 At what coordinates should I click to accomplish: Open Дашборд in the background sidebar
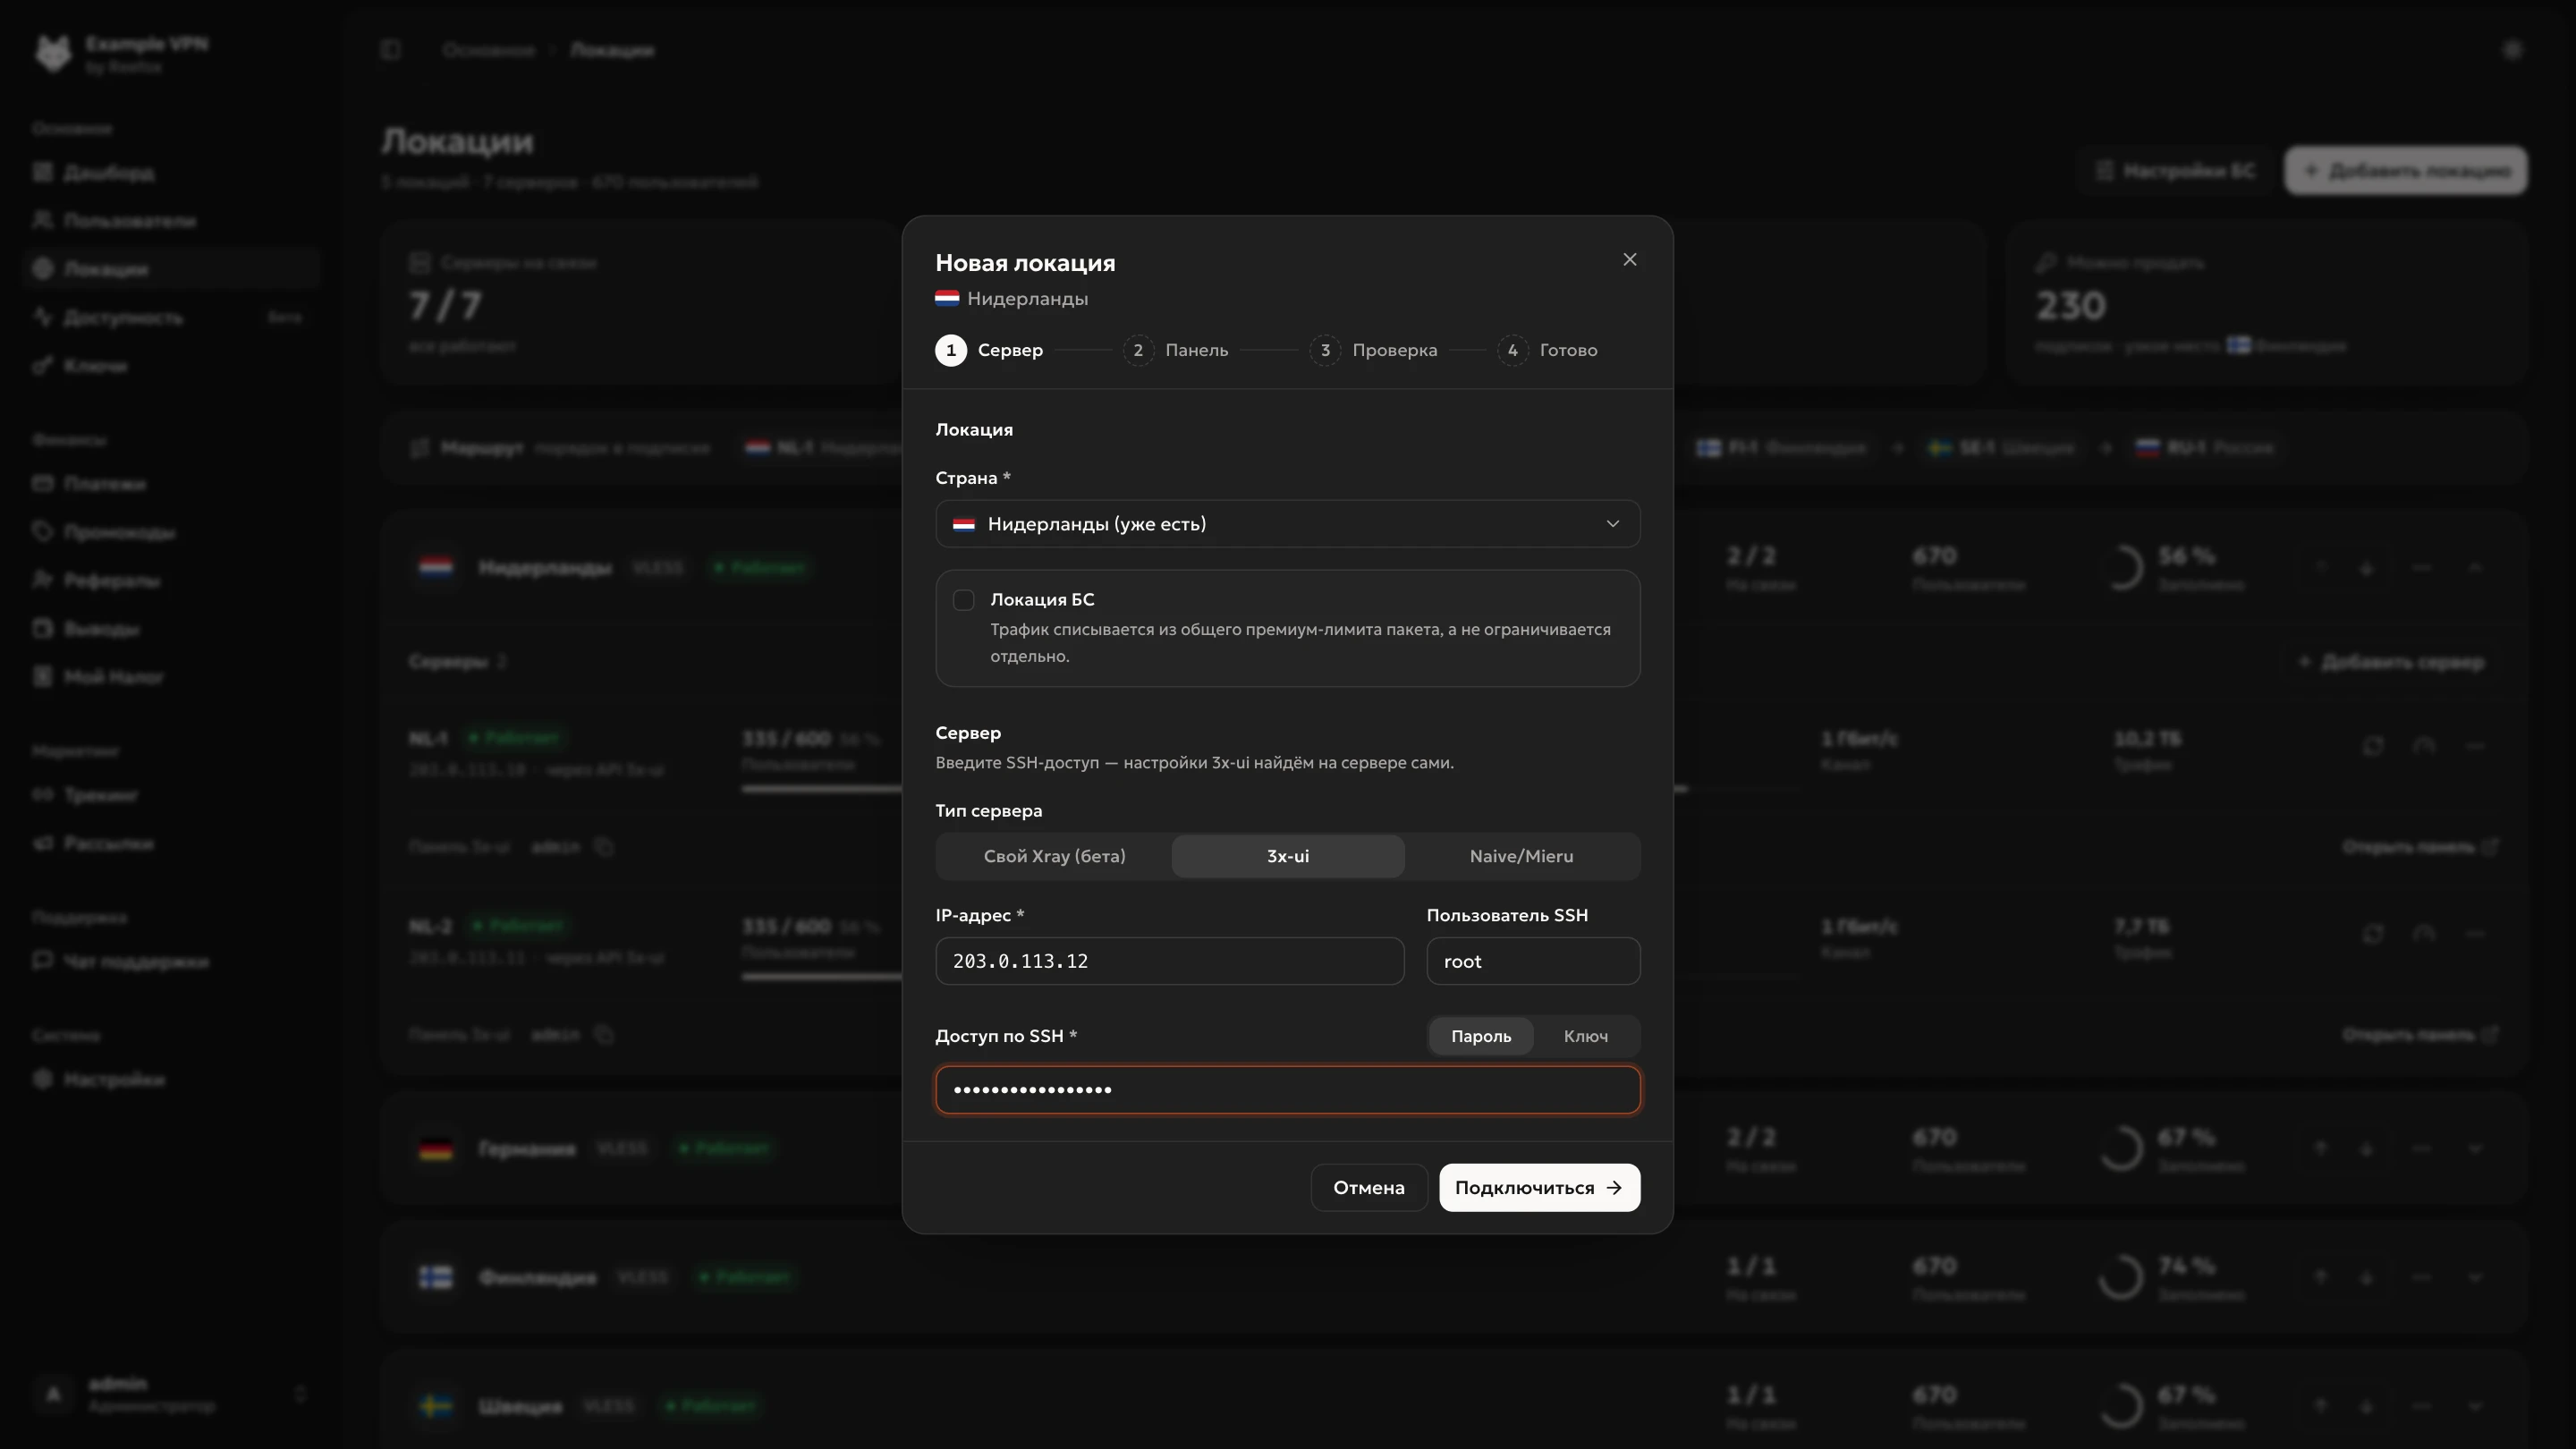coord(170,173)
